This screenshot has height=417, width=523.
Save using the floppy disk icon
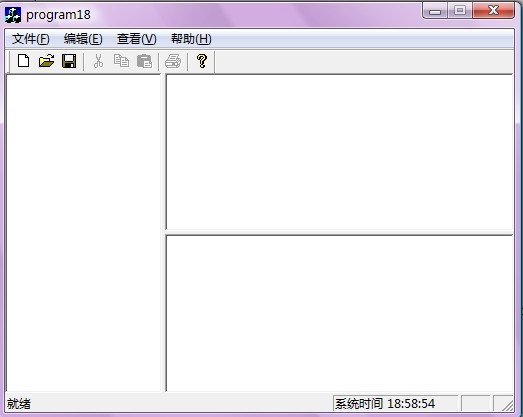(69, 61)
